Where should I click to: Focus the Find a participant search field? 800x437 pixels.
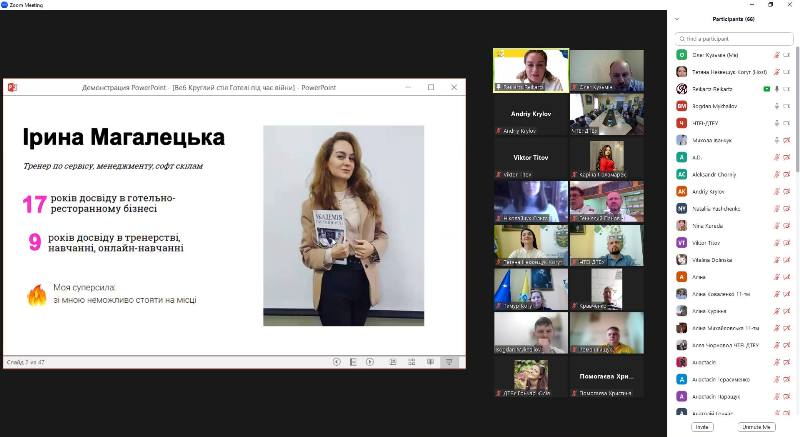tap(734, 39)
